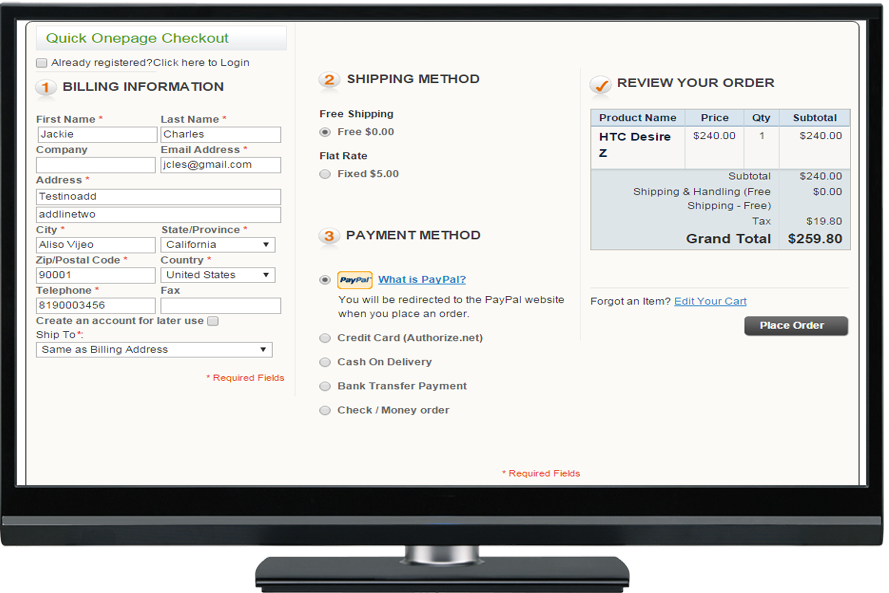Viewport: 889px width, 593px height.
Task: Click the Zip/Postal Code field 90001
Action: tap(96, 275)
